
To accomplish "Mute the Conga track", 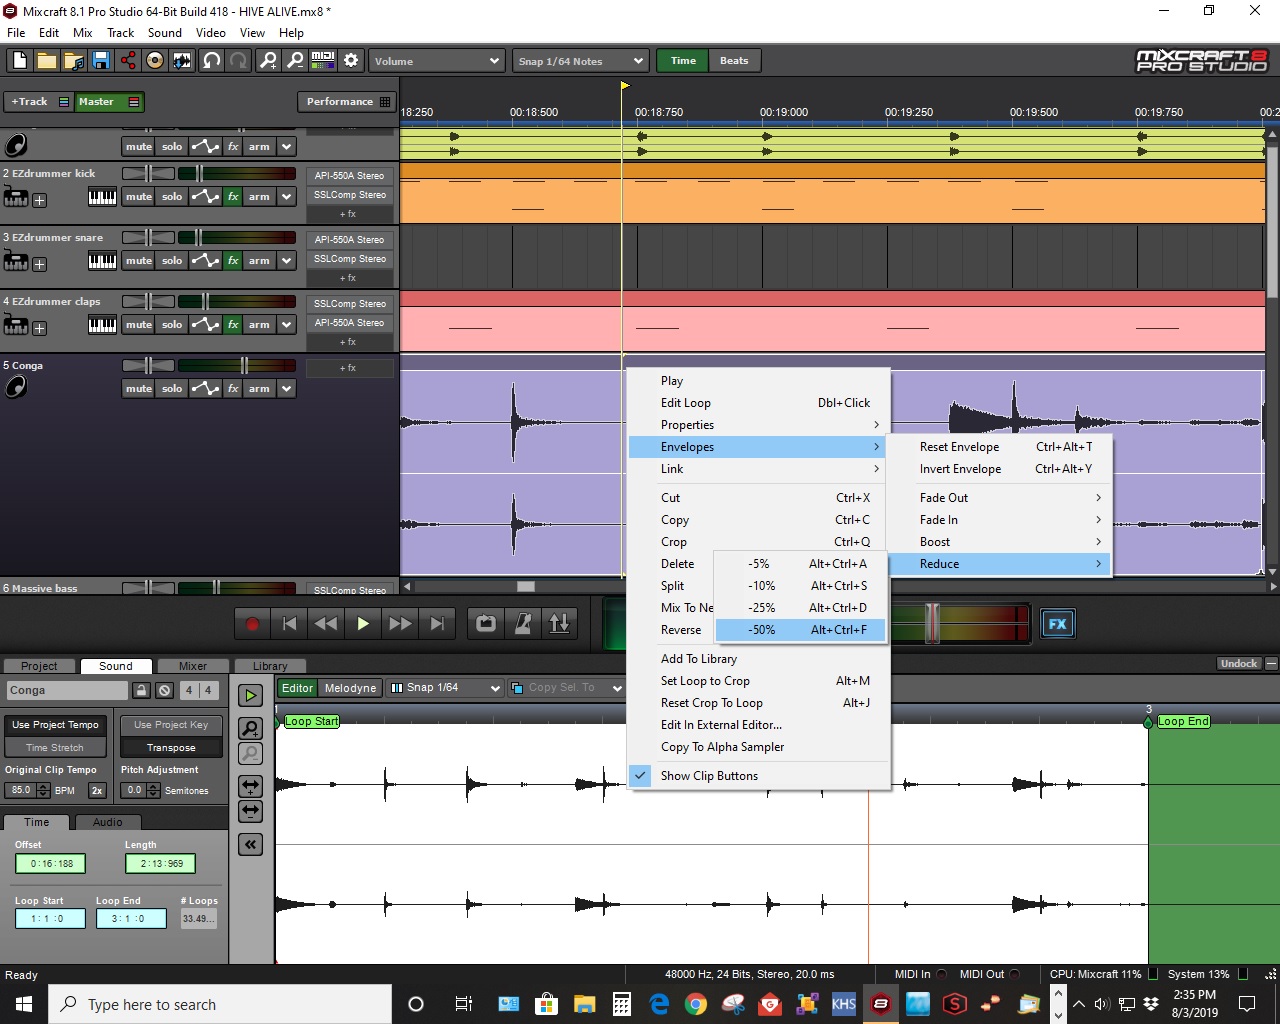I will [x=138, y=389].
